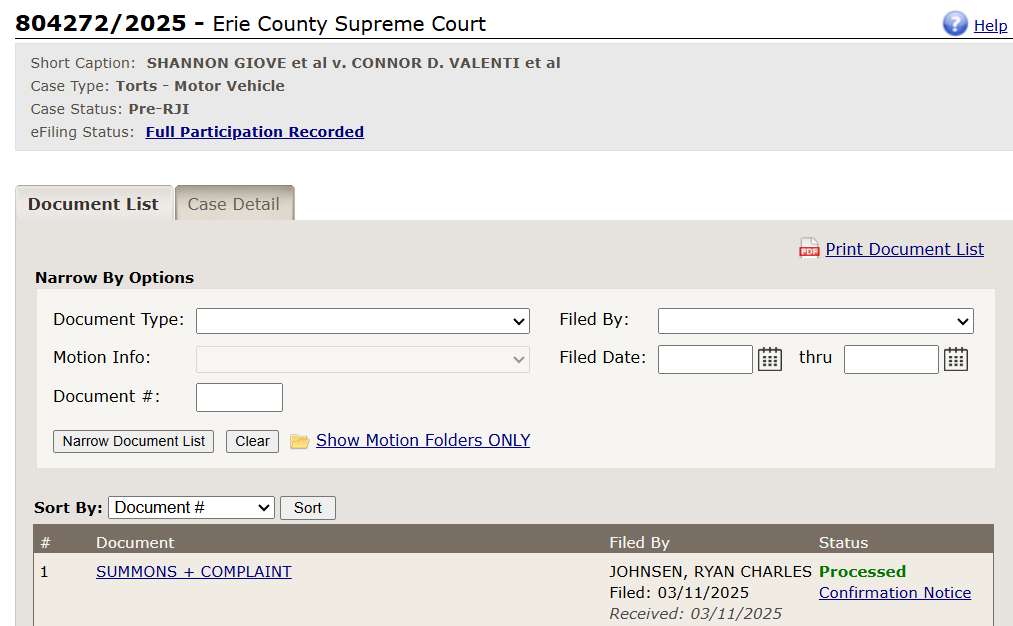This screenshot has height=626, width=1013.
Task: Open the Print Document List link
Action: coord(904,249)
